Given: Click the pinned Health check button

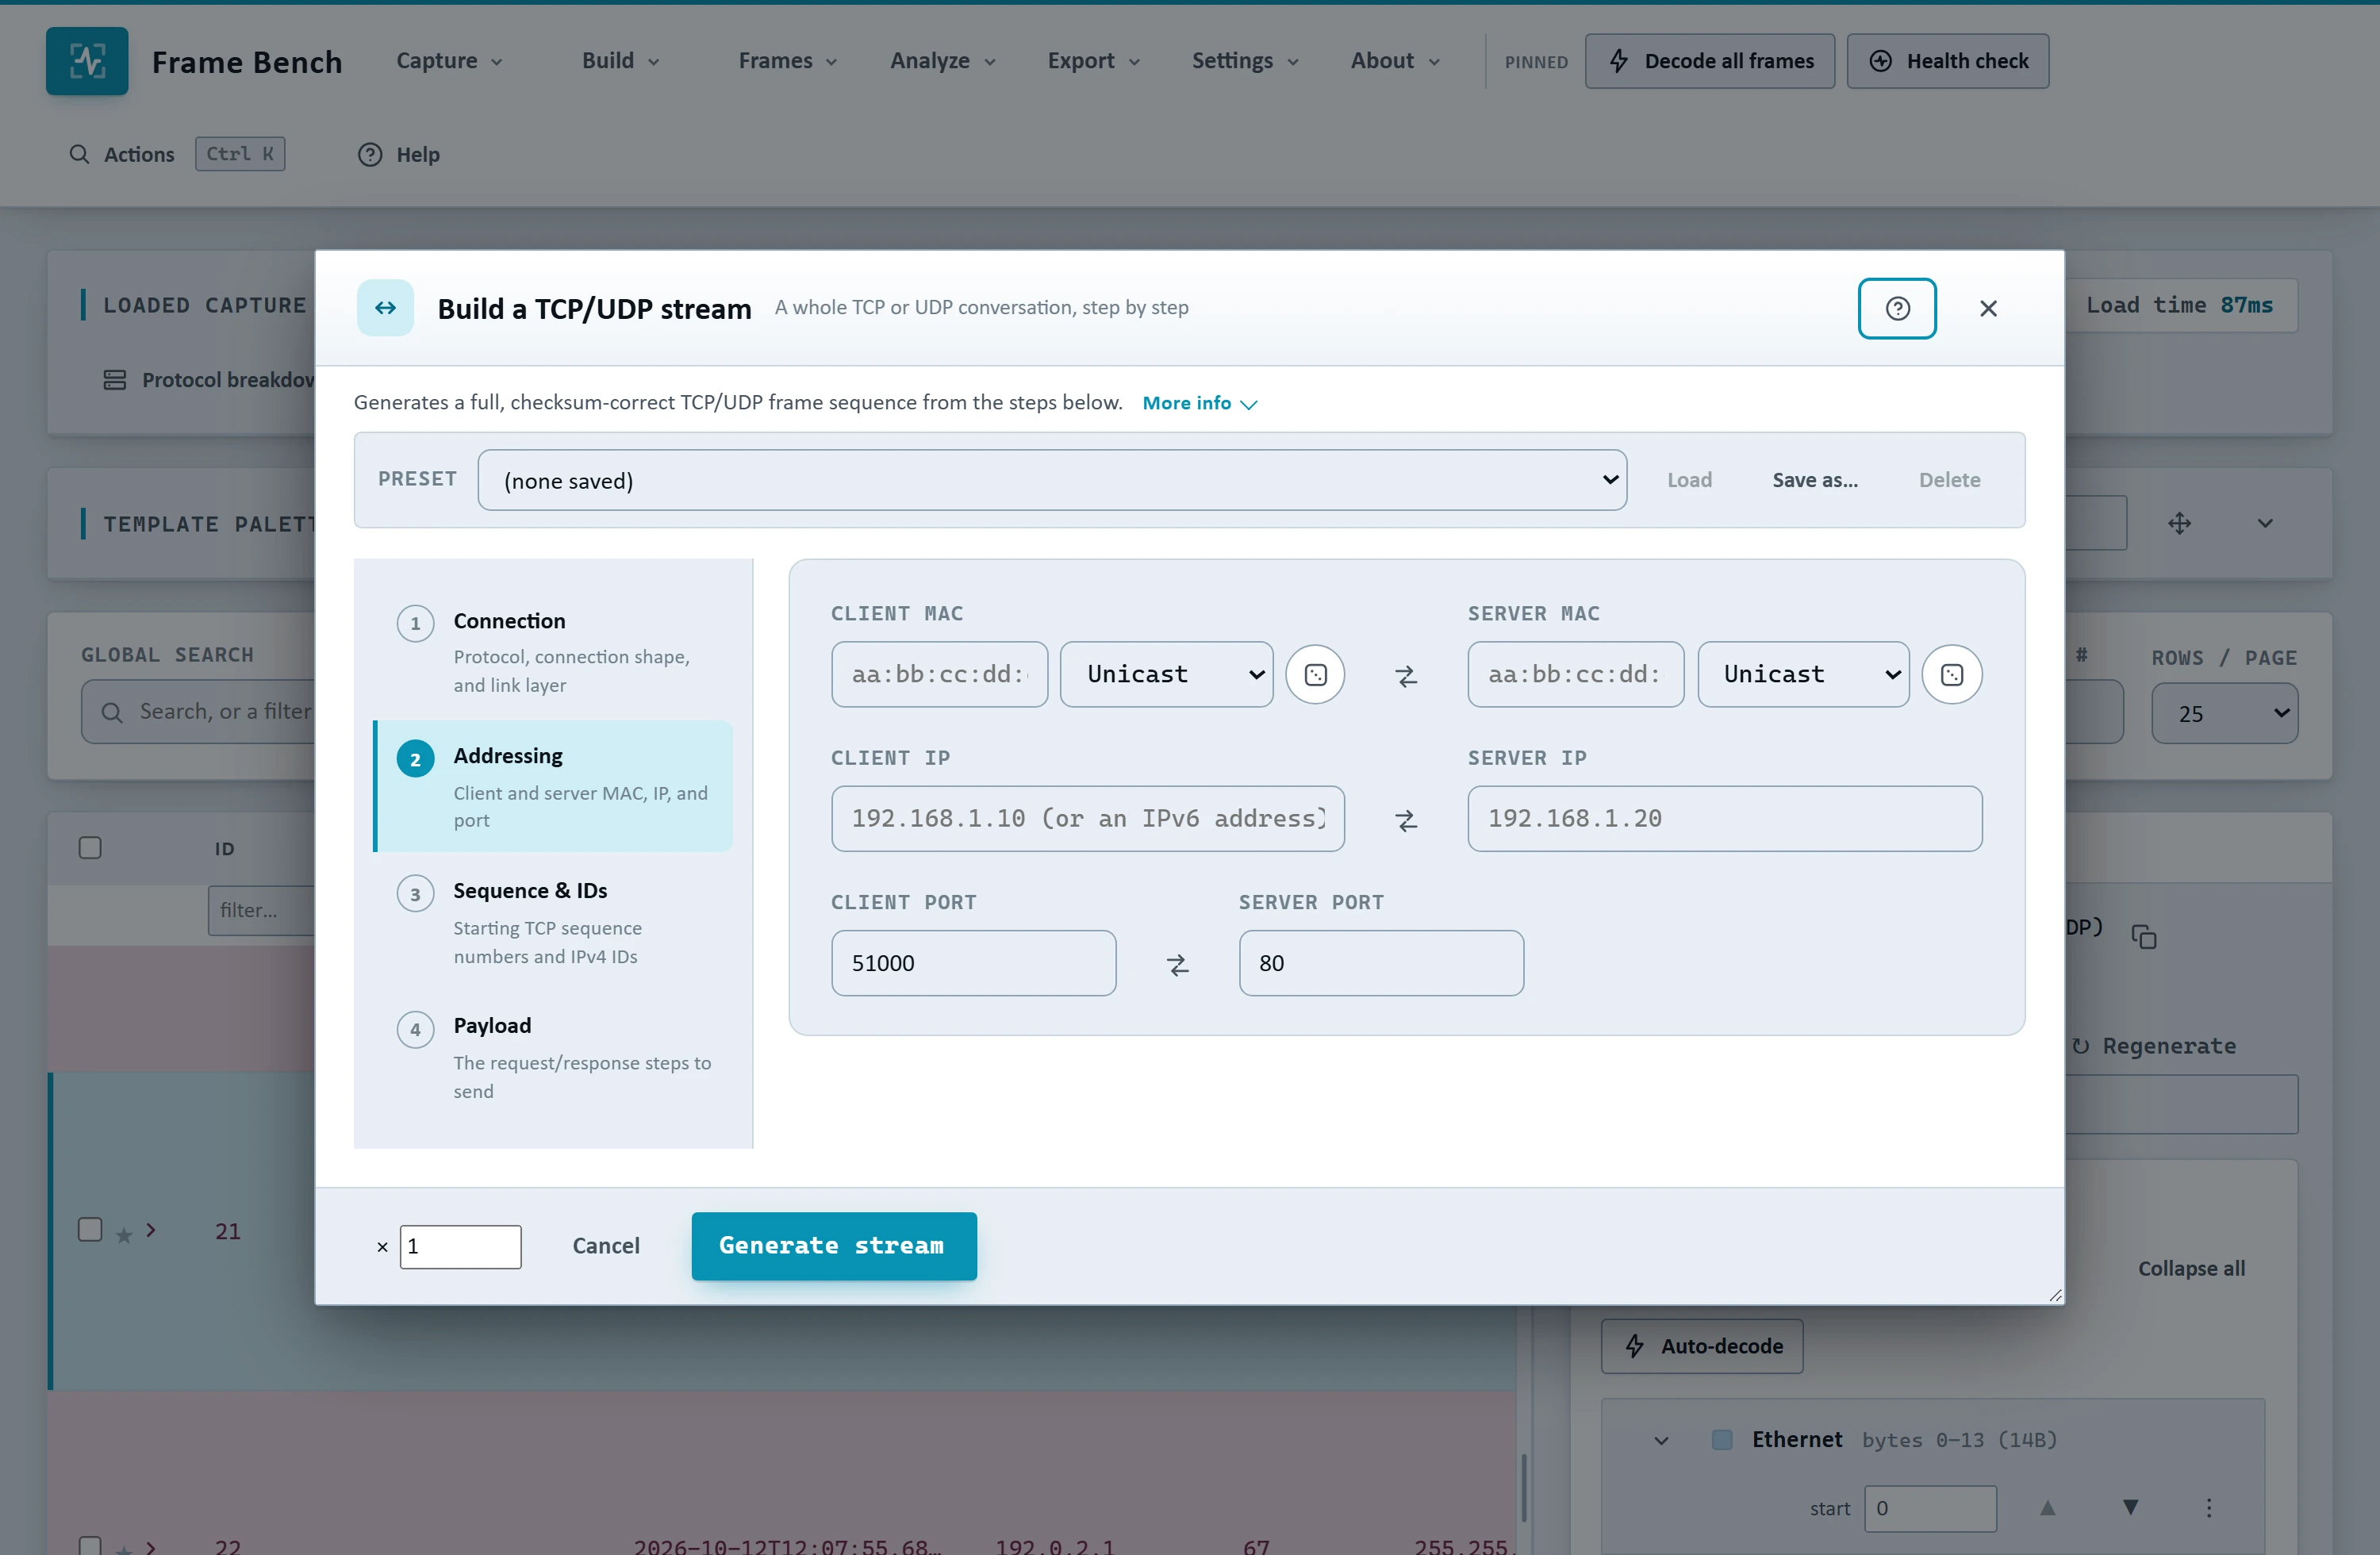Looking at the screenshot, I should [x=1947, y=61].
